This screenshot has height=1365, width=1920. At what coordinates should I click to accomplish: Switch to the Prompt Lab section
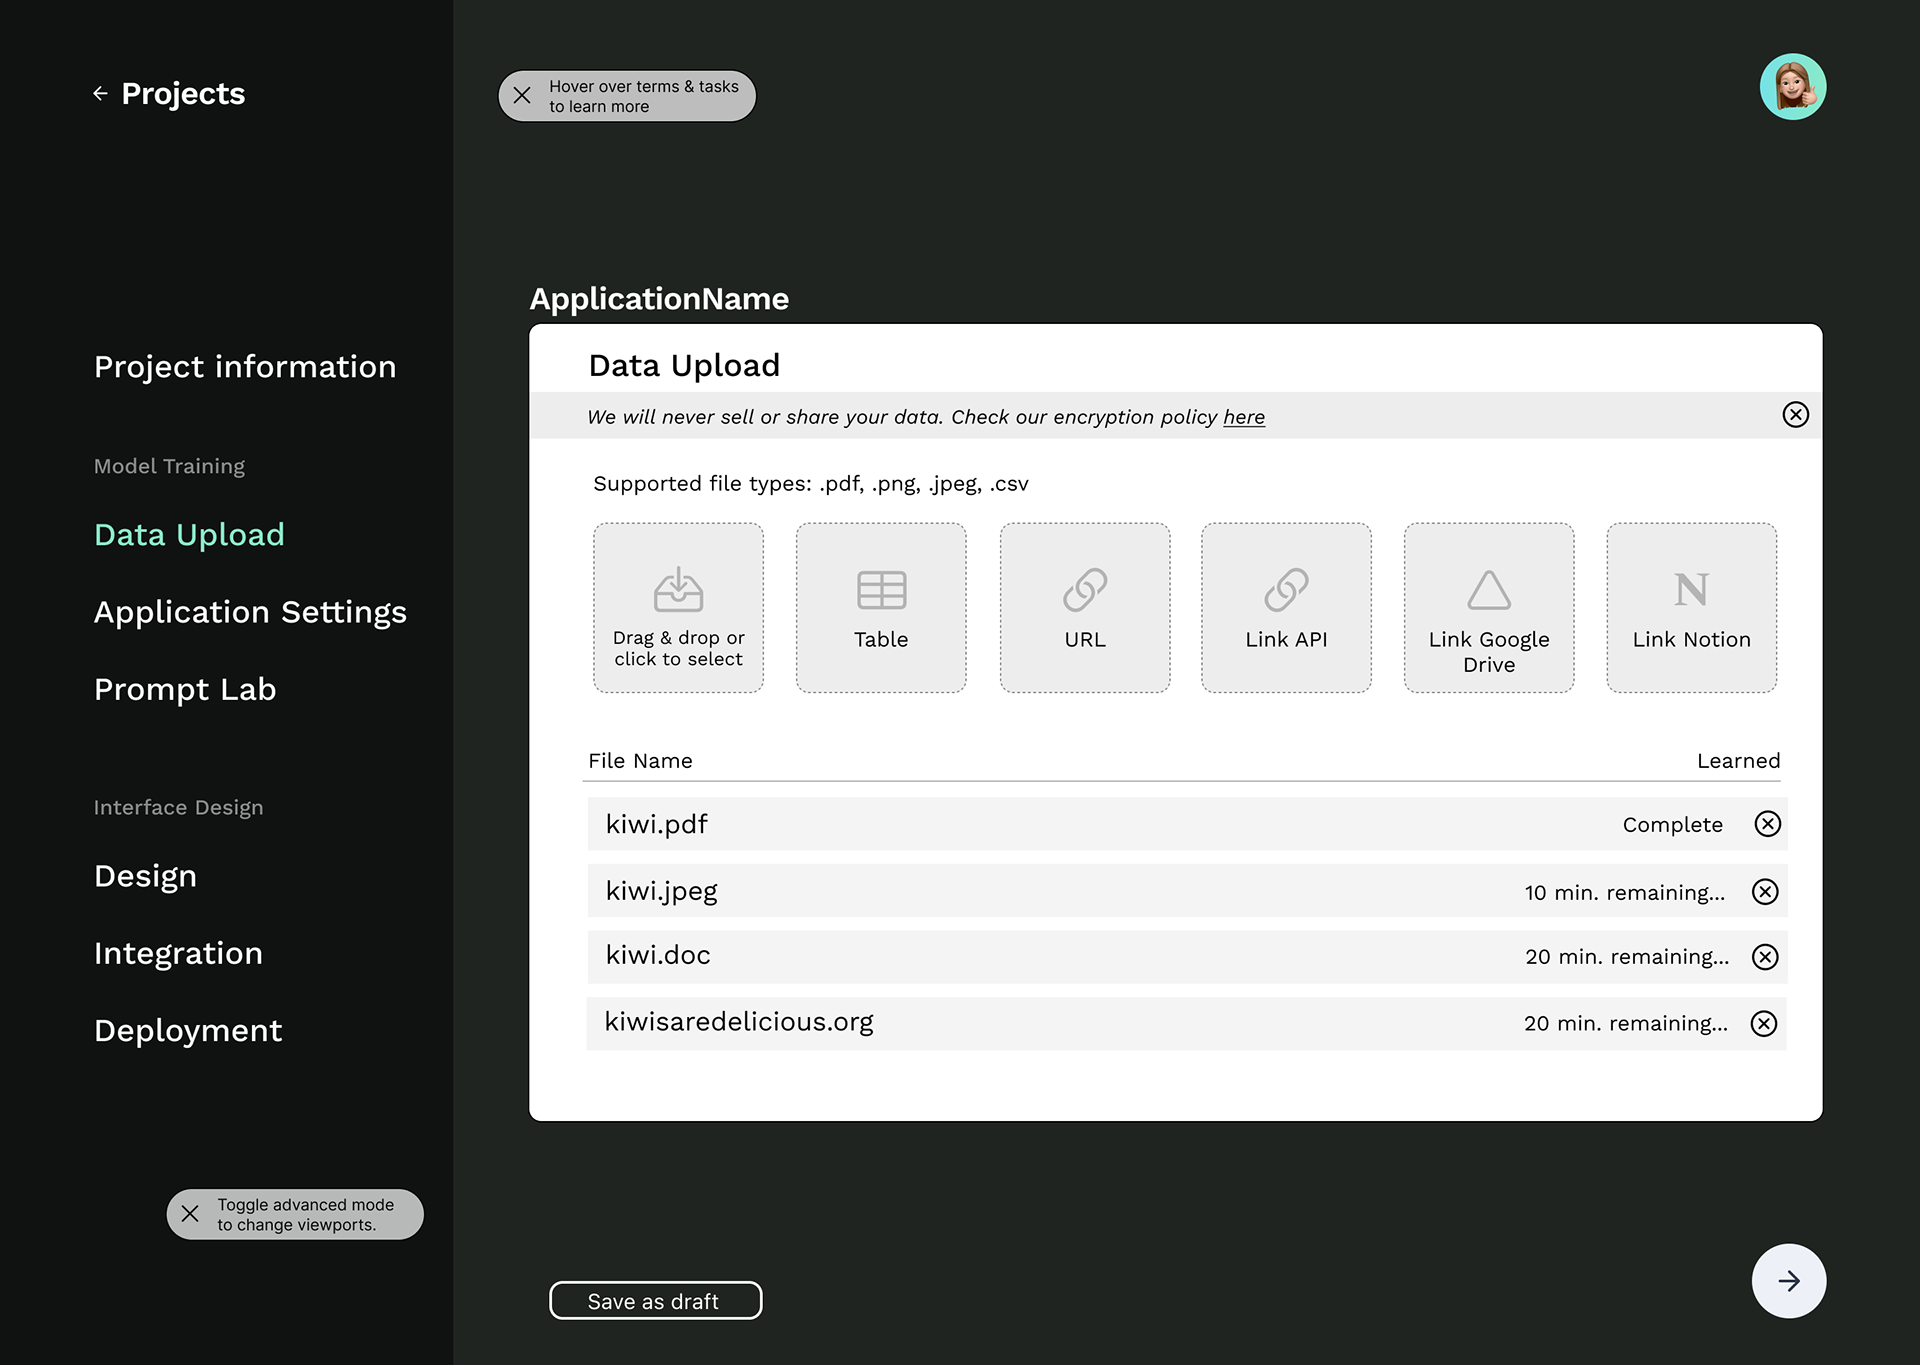[x=185, y=690]
